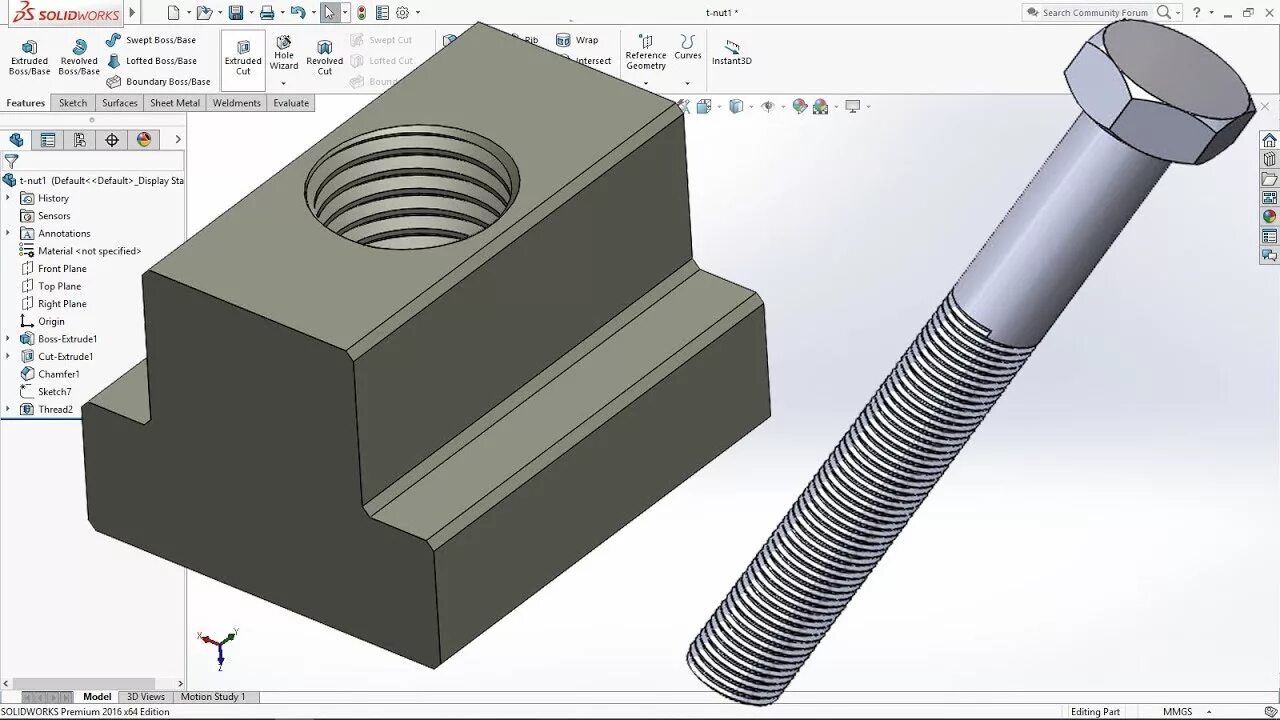This screenshot has width=1280, height=720.
Task: Click the feature tree filter icon
Action: point(11,161)
